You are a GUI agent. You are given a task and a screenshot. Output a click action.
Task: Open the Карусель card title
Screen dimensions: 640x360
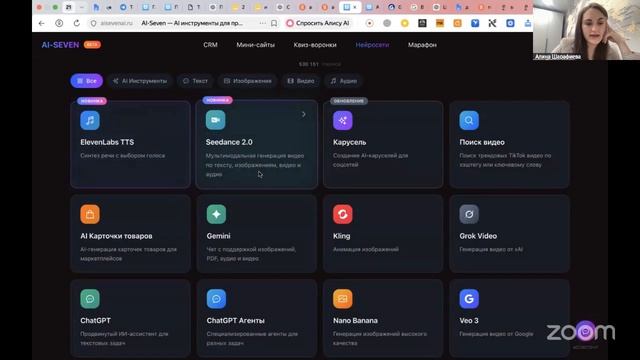[349, 142]
